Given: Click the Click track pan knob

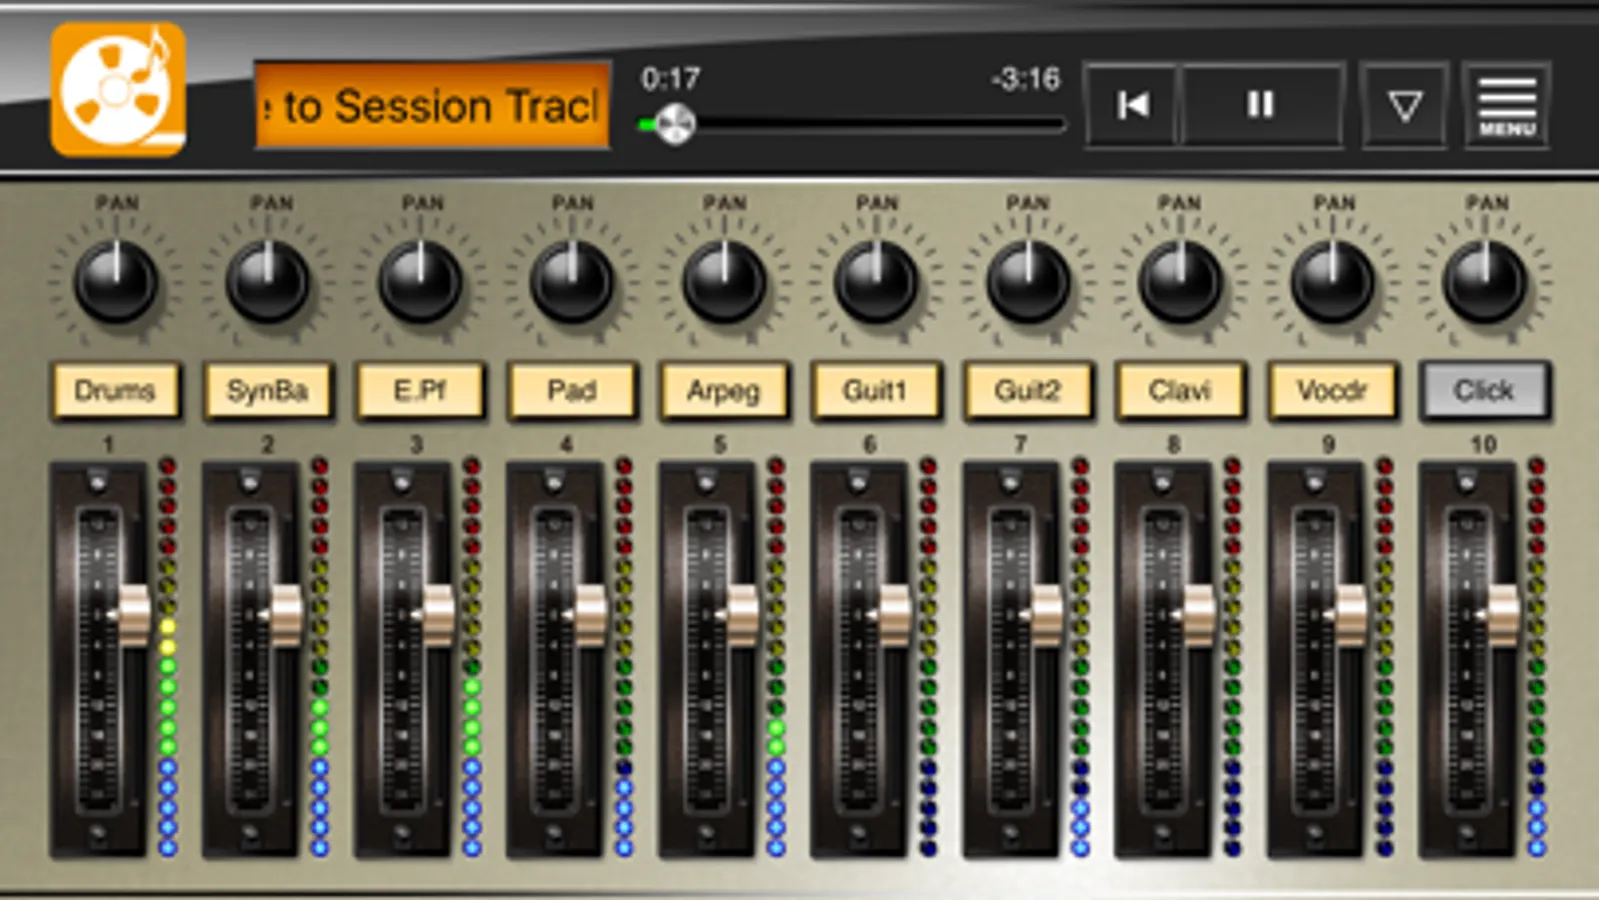Looking at the screenshot, I should tap(1485, 282).
